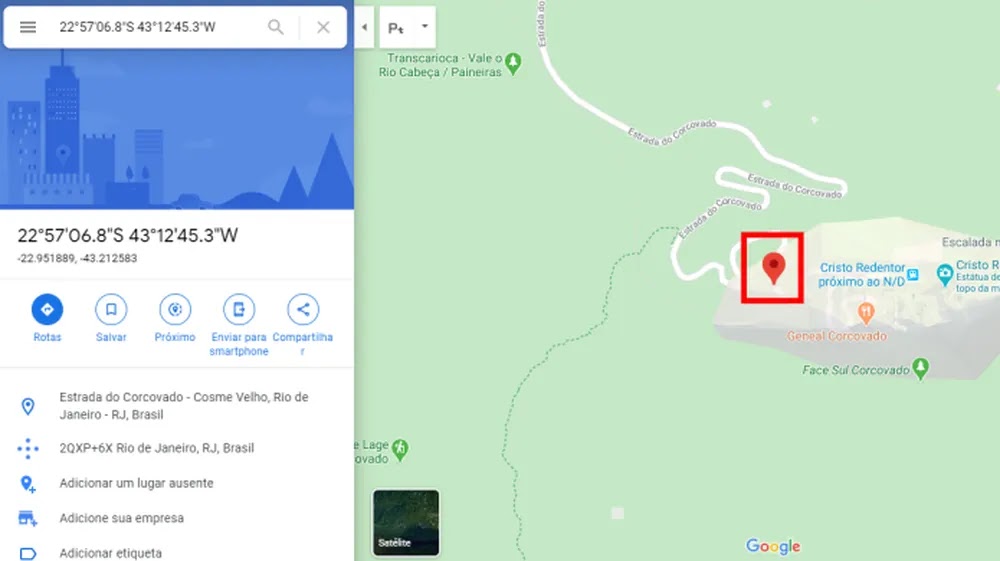
Task: Expand the Pt language dropdown arrow
Action: pyautogui.click(x=425, y=26)
